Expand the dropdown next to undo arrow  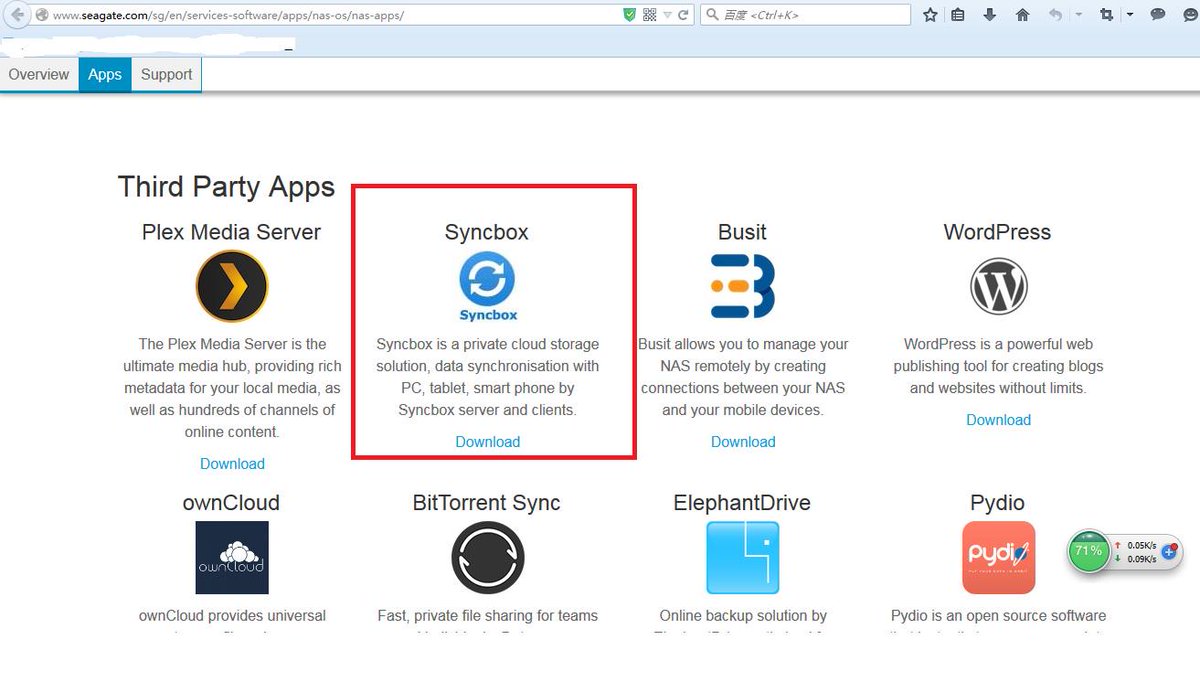click(1078, 15)
